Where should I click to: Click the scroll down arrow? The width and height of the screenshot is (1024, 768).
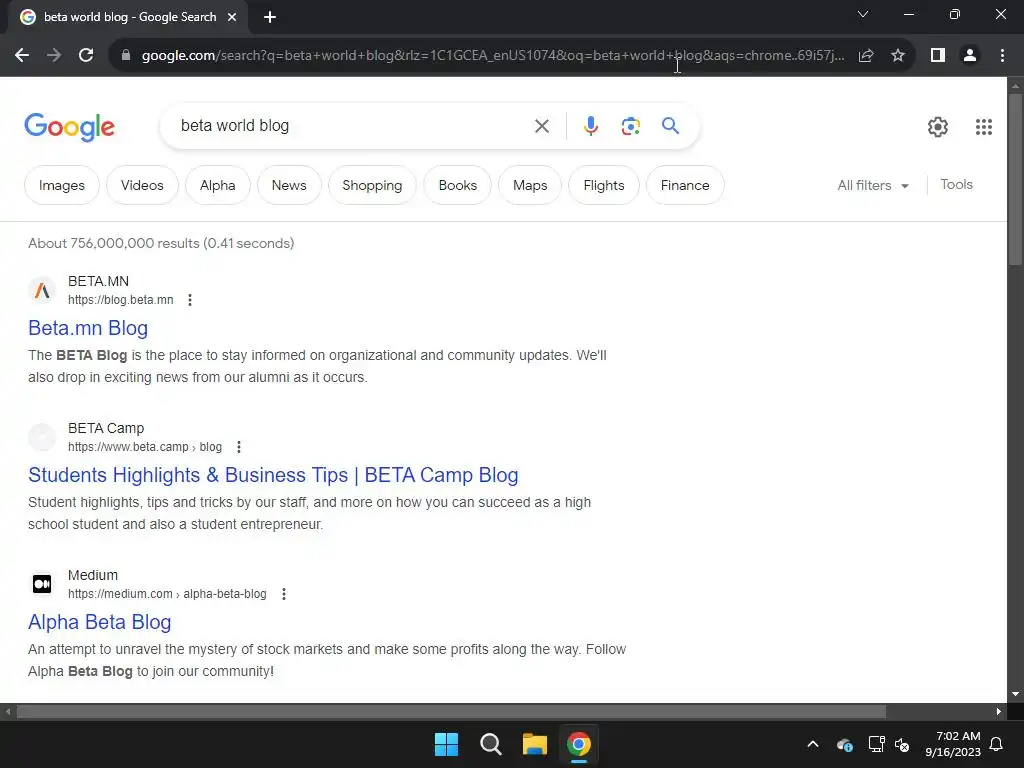pyautogui.click(x=1015, y=694)
